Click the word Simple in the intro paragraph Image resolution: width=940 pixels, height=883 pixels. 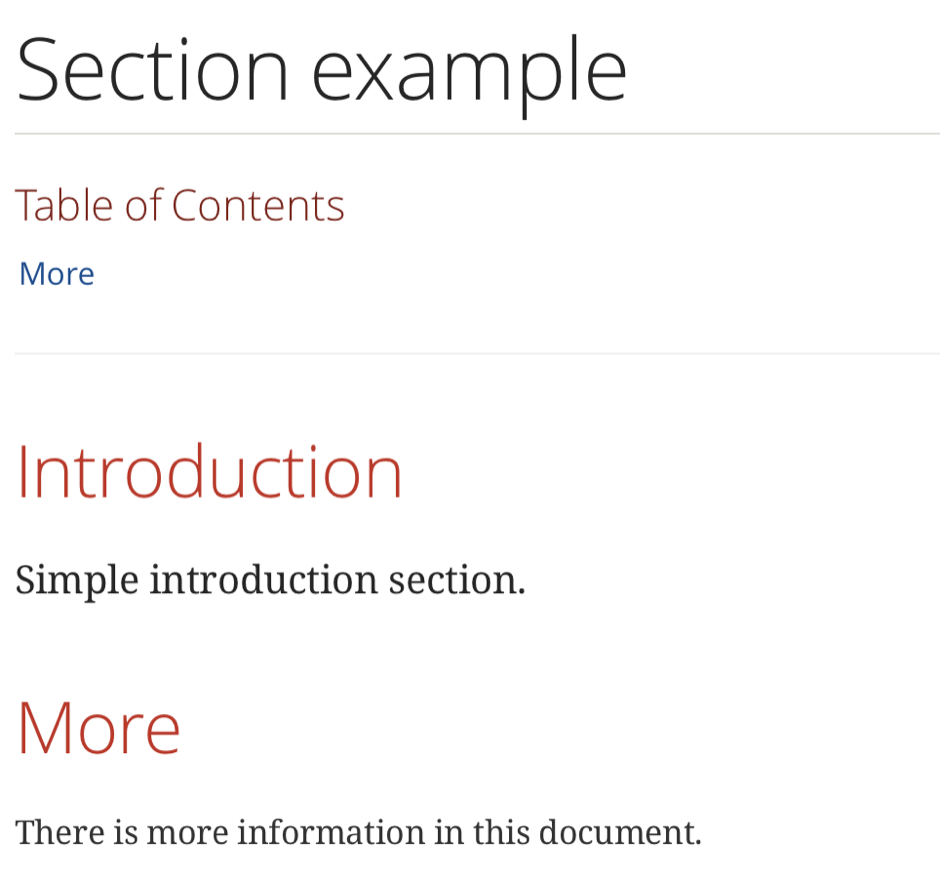pyautogui.click(x=77, y=580)
